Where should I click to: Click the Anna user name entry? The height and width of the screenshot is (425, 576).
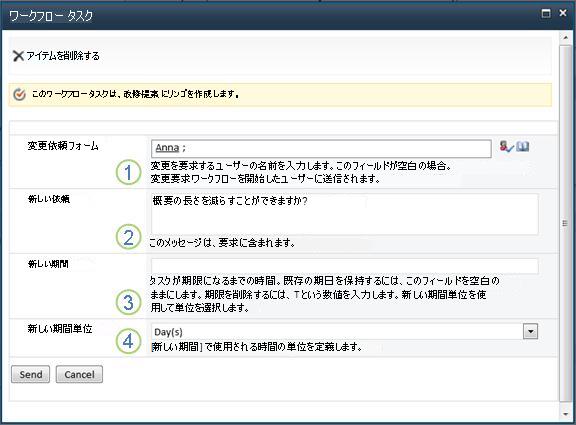point(167,148)
